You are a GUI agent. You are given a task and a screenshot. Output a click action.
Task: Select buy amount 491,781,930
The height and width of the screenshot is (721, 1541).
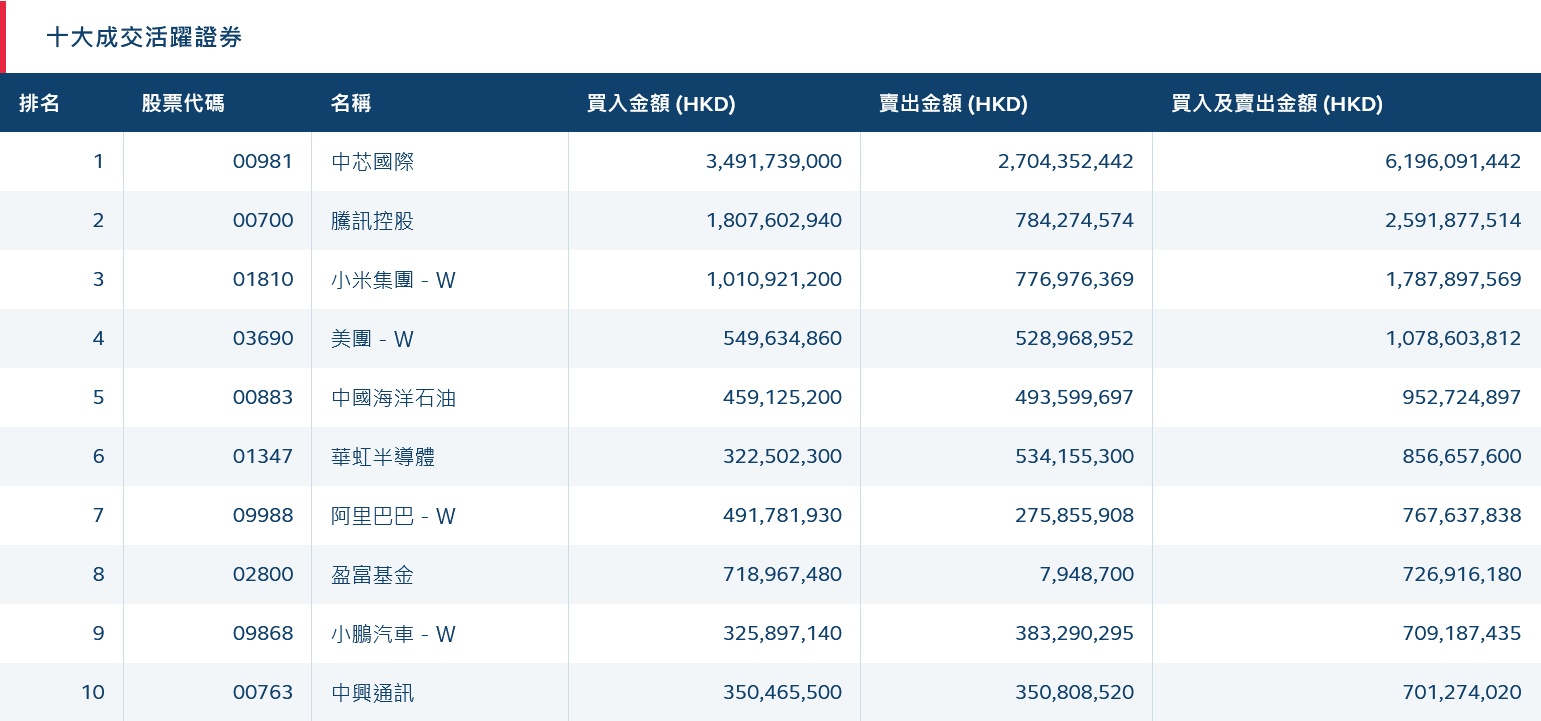tap(782, 515)
